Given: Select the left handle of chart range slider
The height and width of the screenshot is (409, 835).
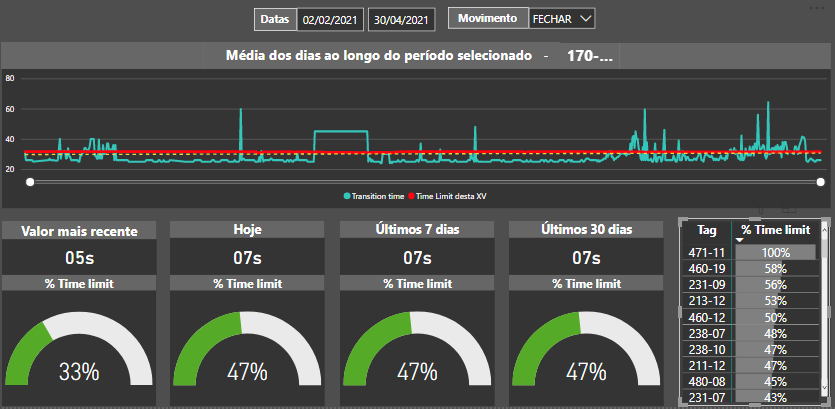Looking at the screenshot, I should (x=30, y=182).
